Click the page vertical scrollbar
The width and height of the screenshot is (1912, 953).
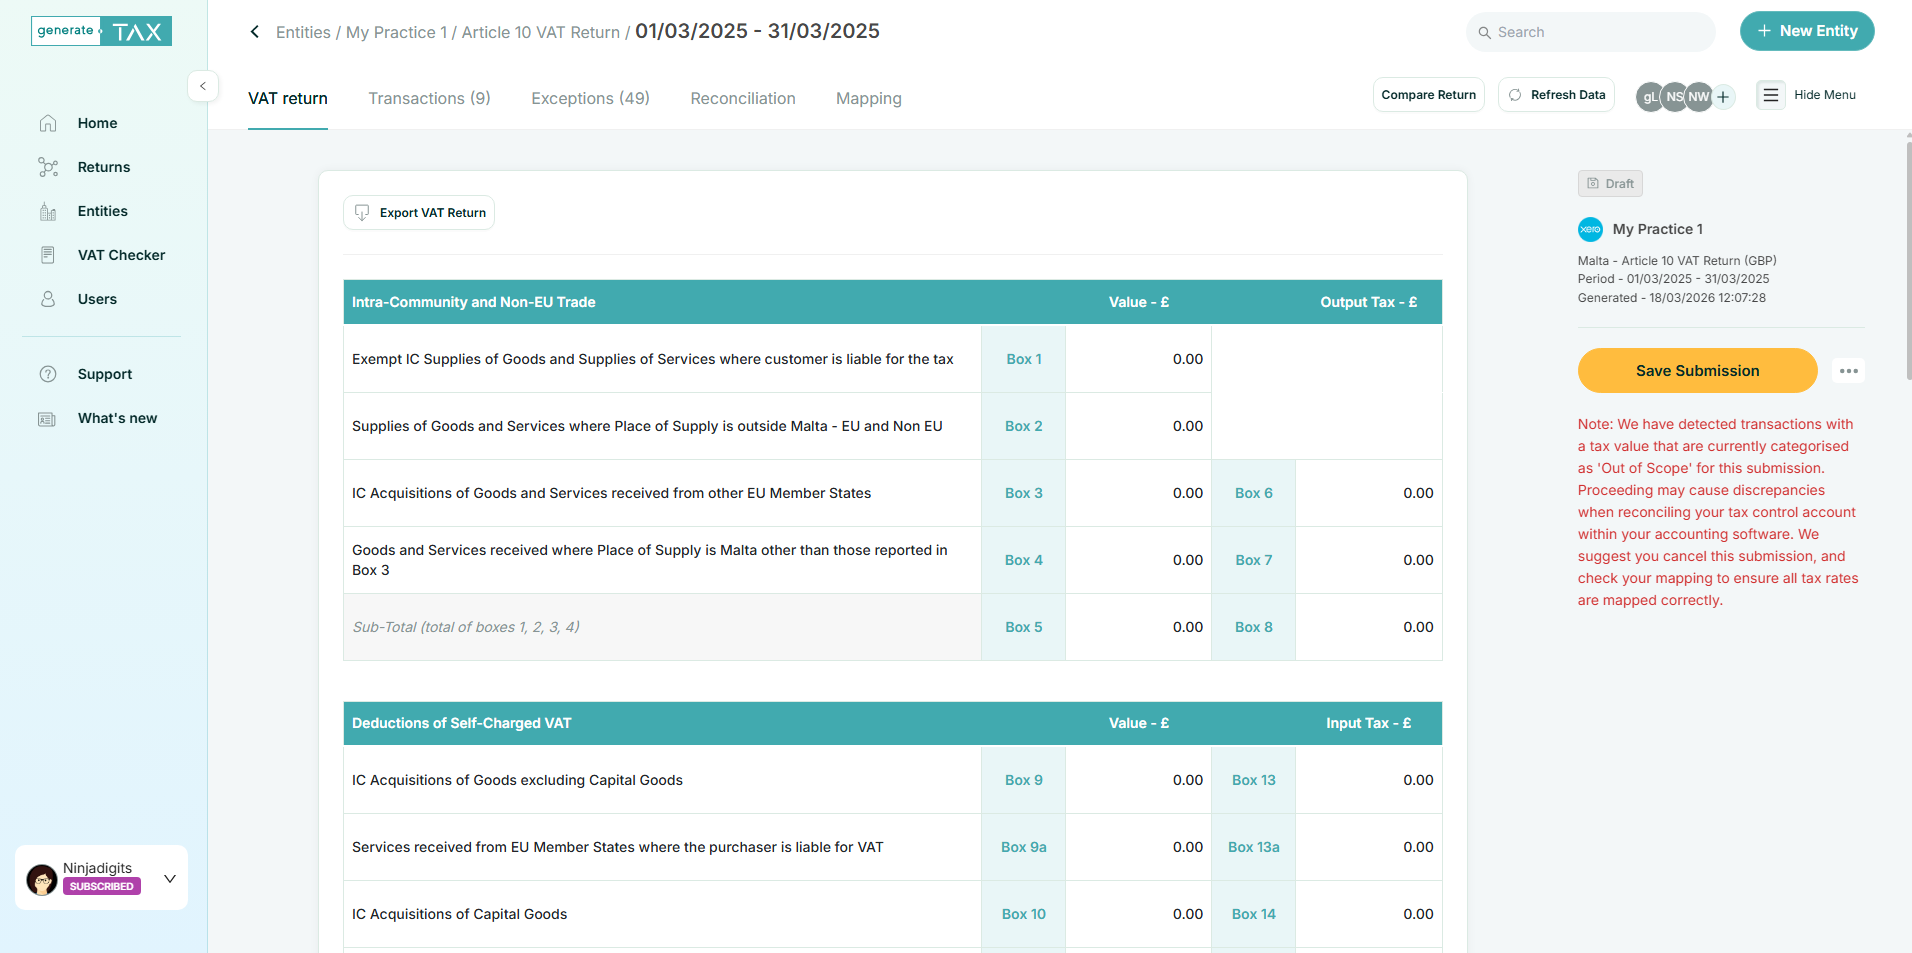click(1908, 260)
